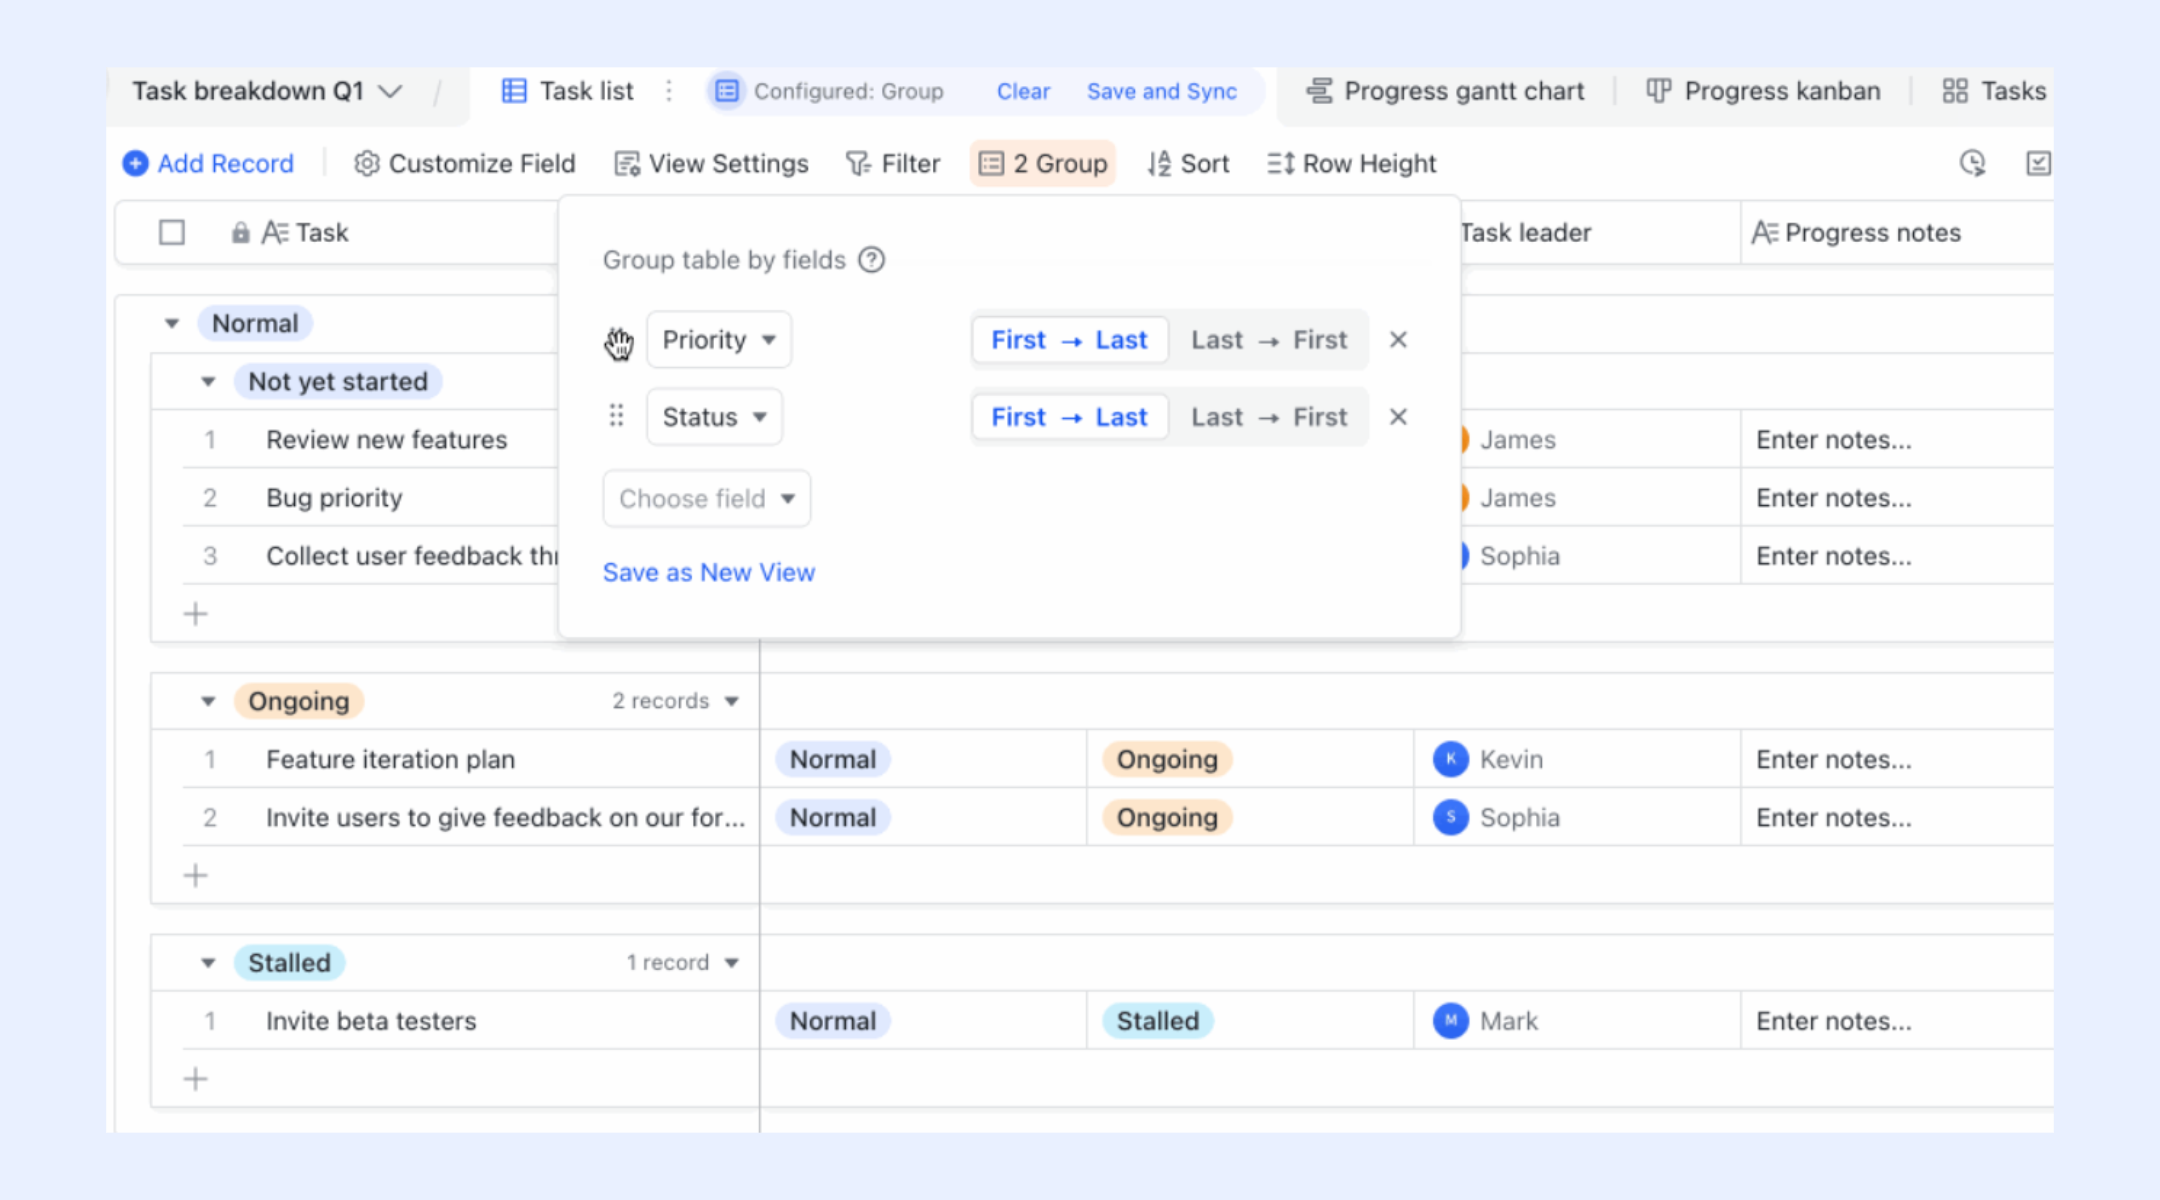This screenshot has width=2160, height=1200.
Task: Switch to the Tasks tab
Action: pos(1995,91)
